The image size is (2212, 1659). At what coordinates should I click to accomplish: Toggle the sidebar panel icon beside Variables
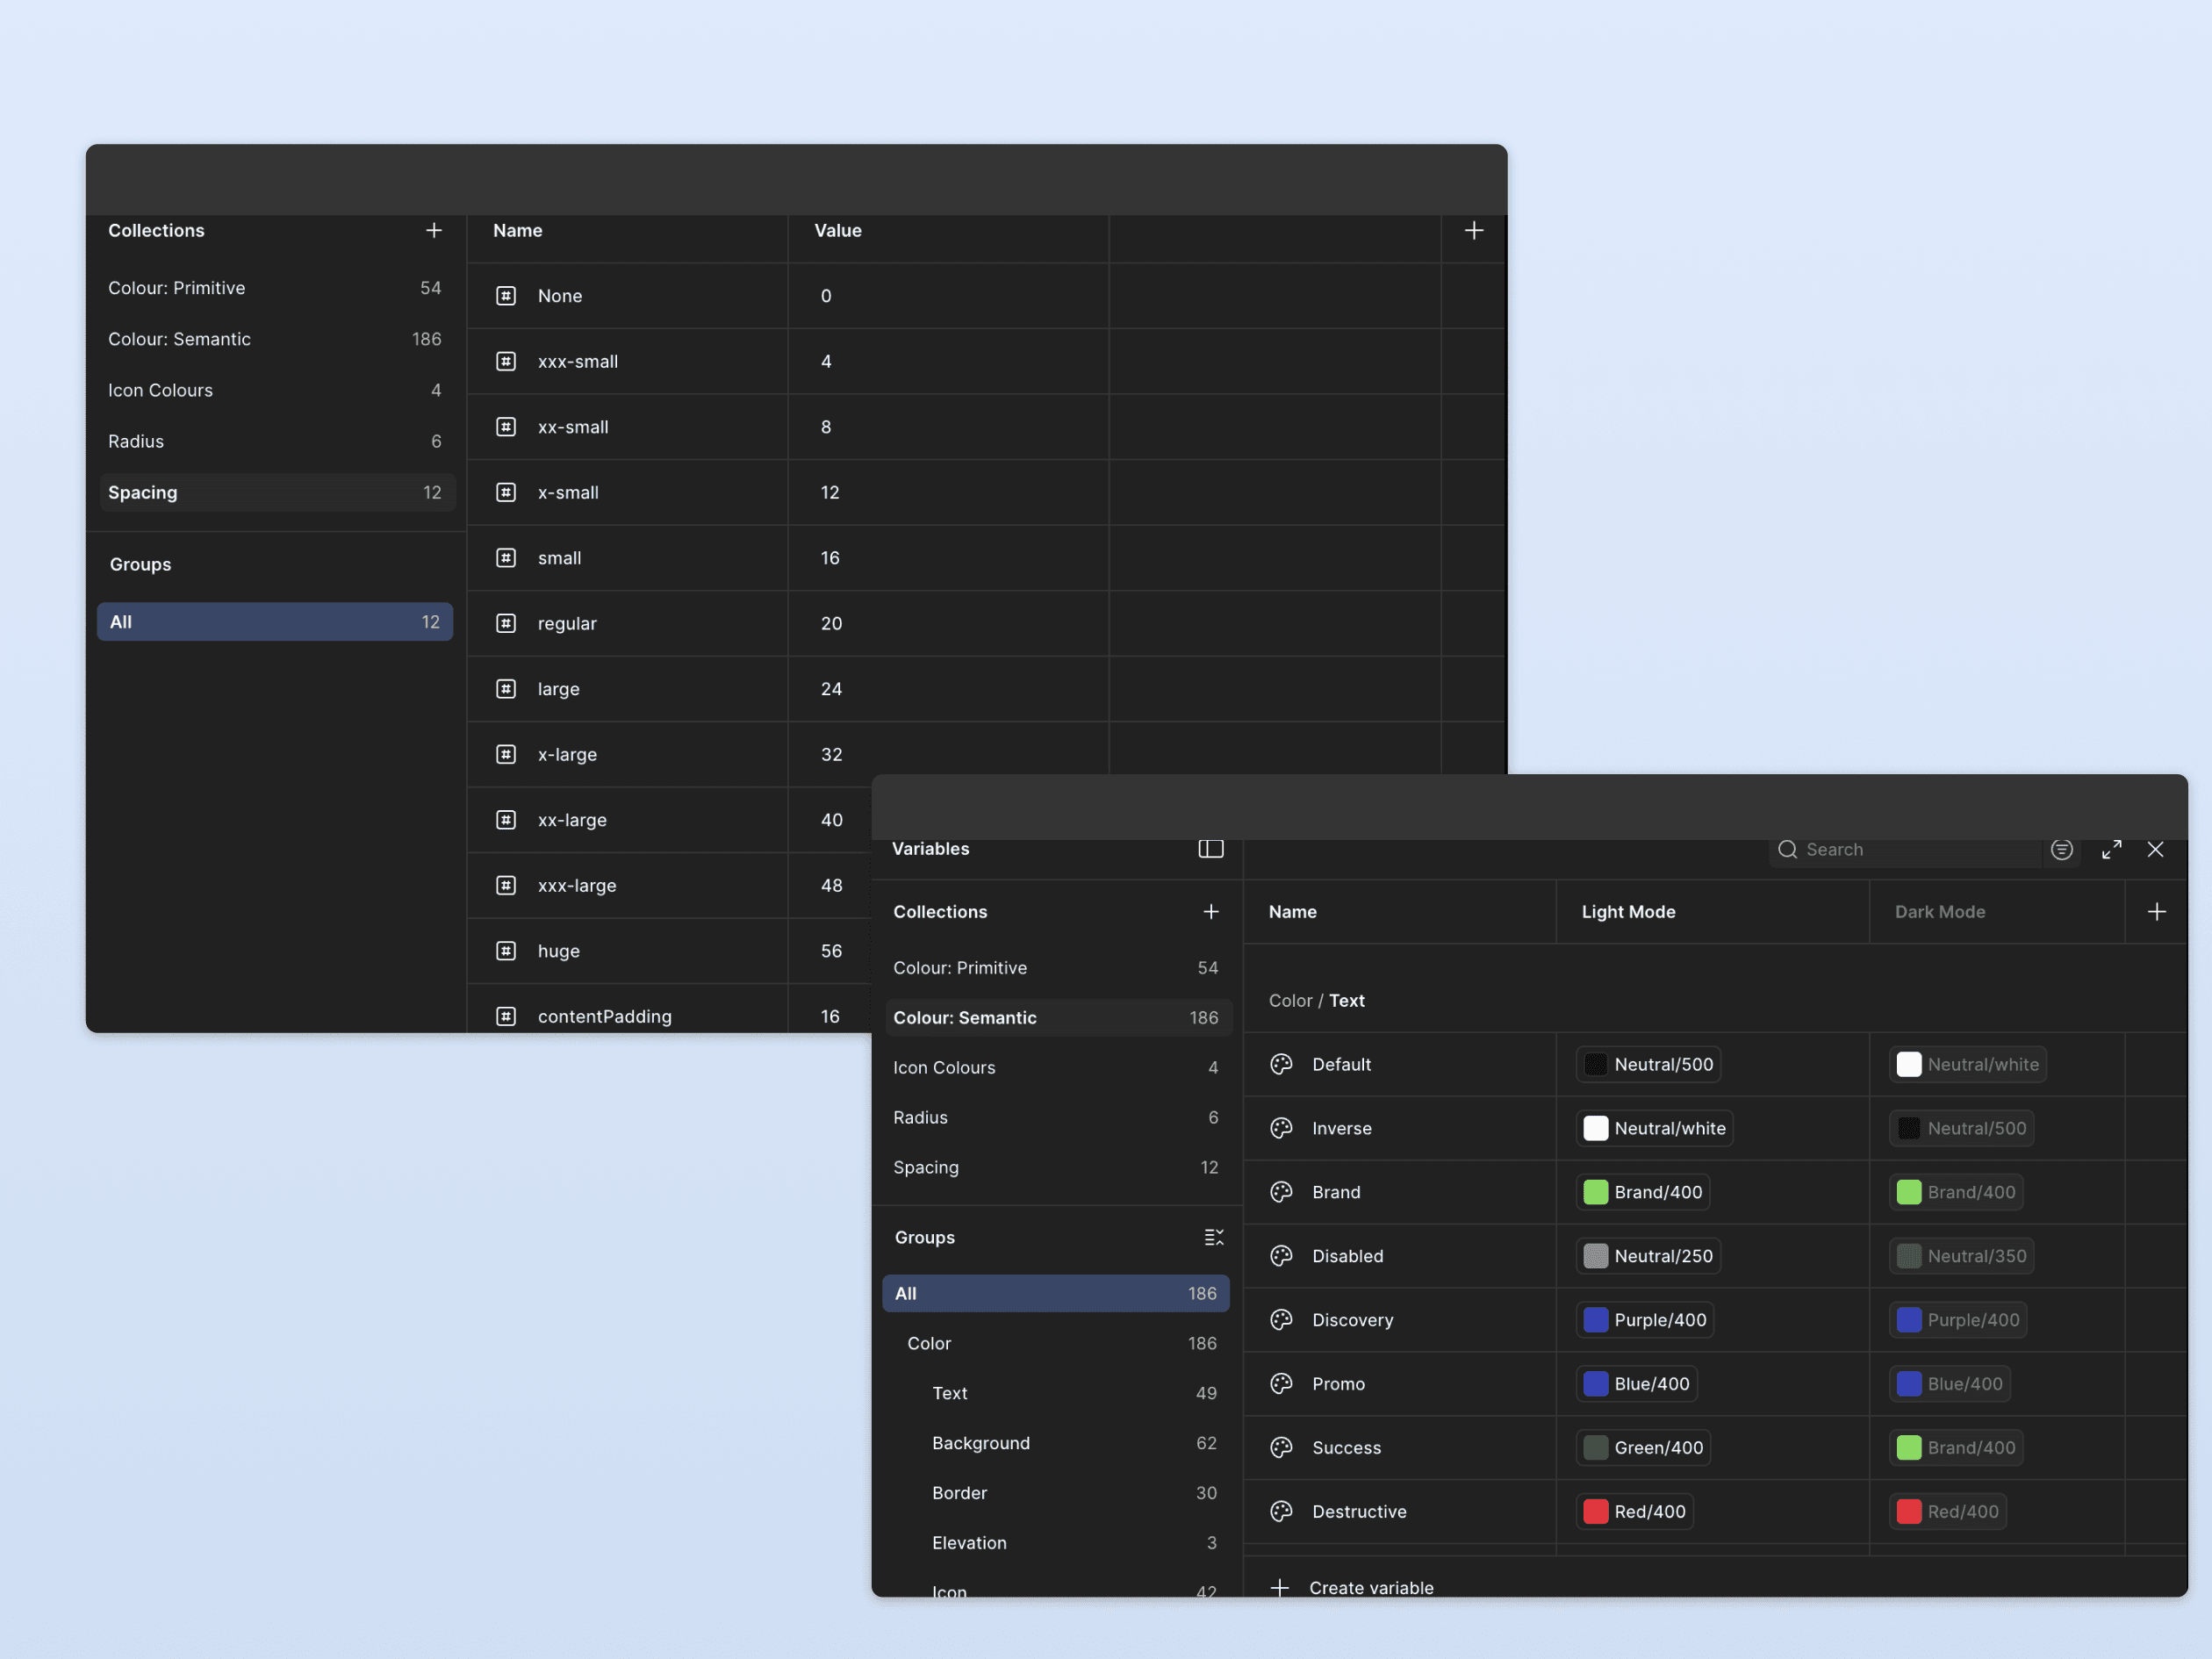coord(1210,849)
